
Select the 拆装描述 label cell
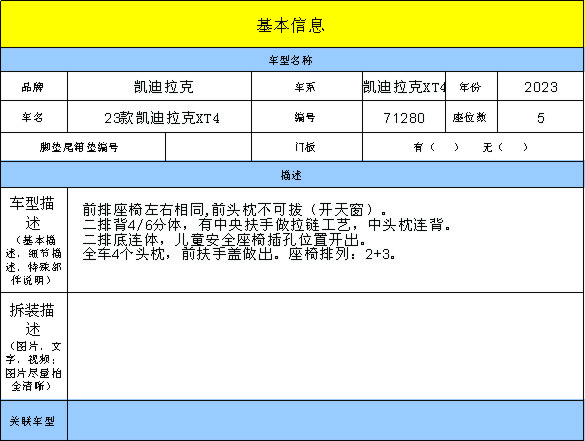tap(34, 346)
